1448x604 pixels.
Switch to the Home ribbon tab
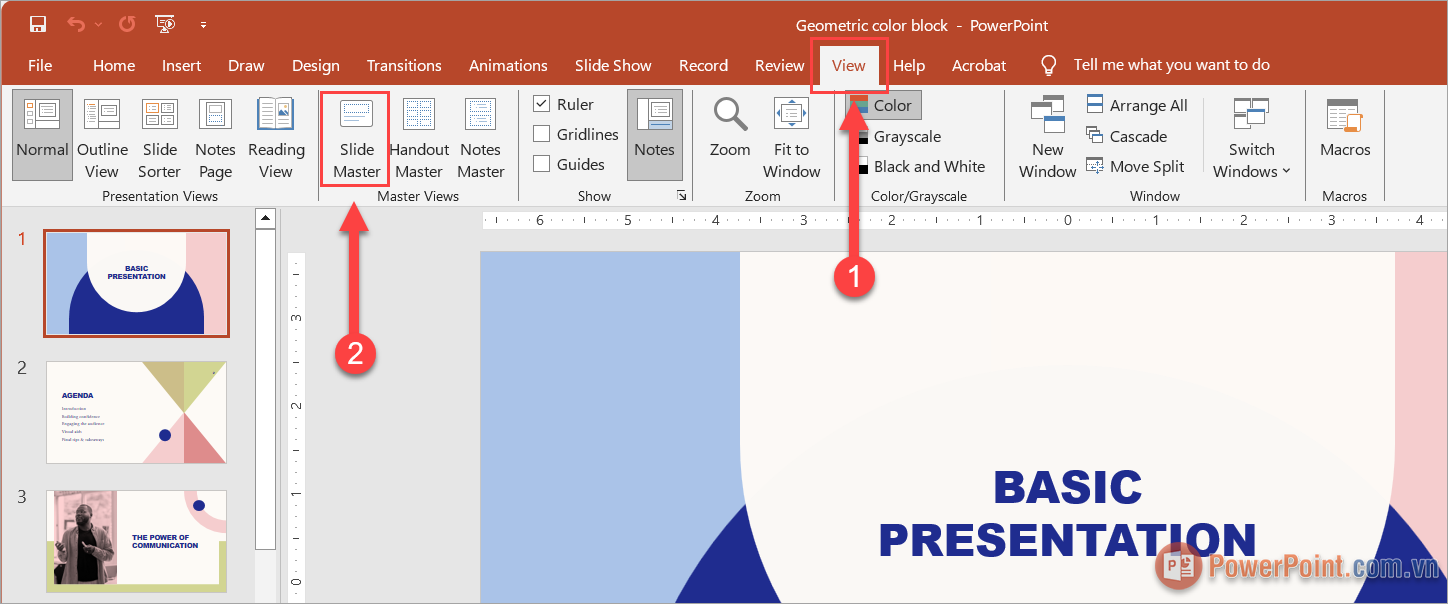pos(114,66)
